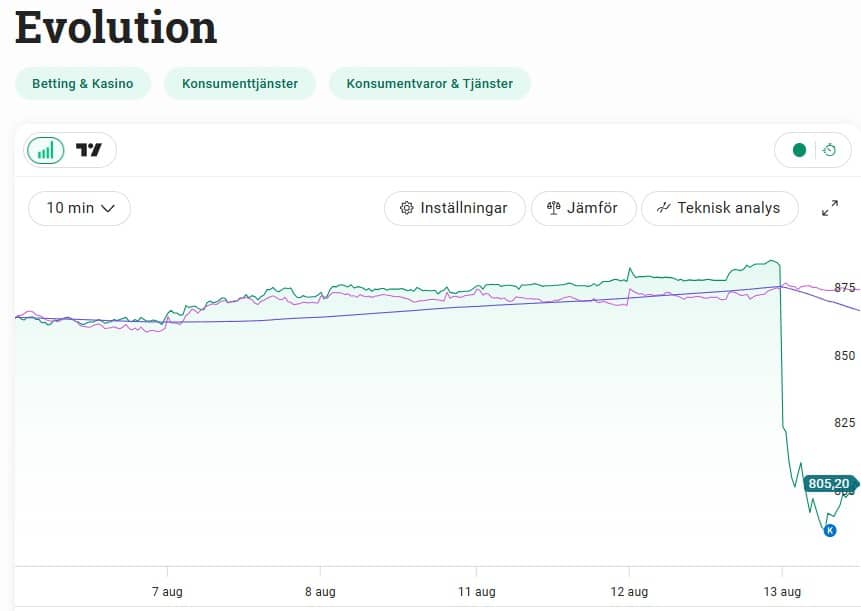The height and width of the screenshot is (611, 861).
Task: Click the scales icon in Jämför
Action: pos(553,208)
